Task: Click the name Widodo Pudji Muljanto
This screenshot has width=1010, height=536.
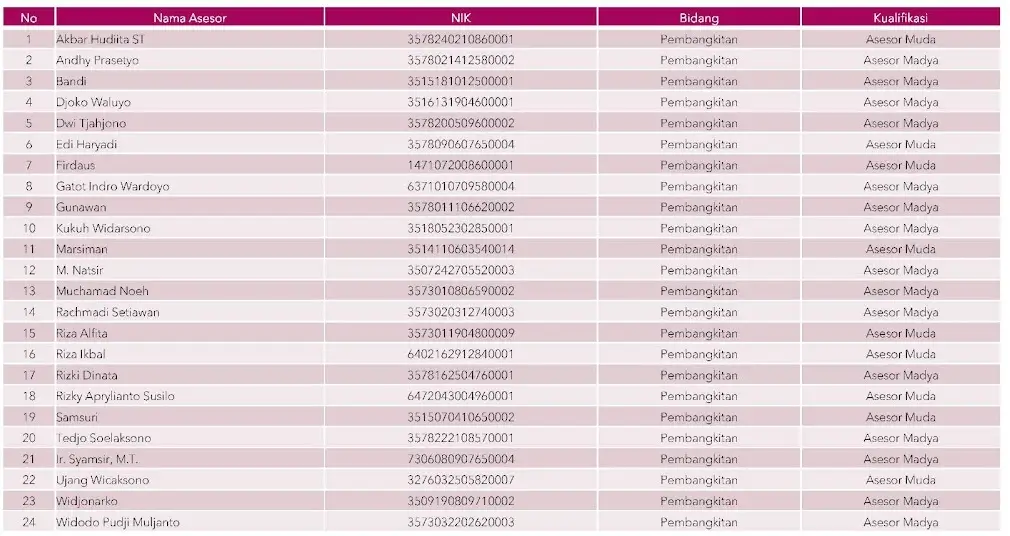Action: [117, 522]
